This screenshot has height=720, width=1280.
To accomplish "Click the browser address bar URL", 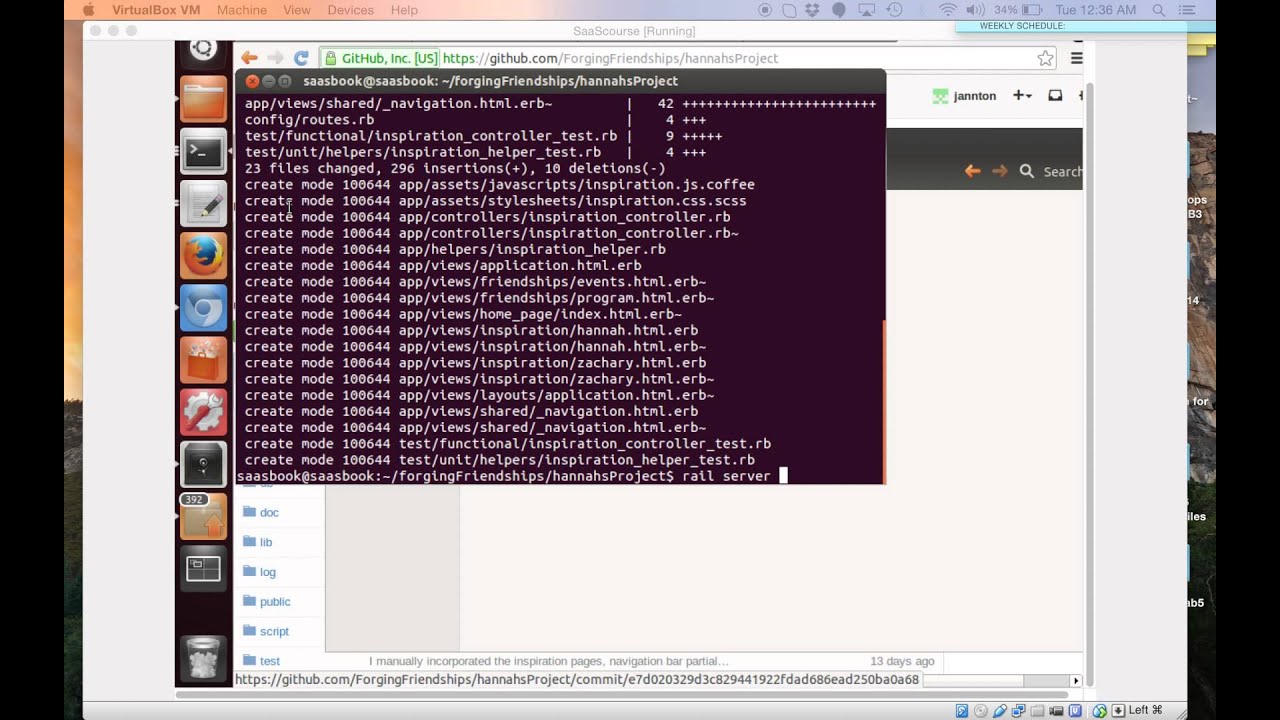I will tap(610, 58).
